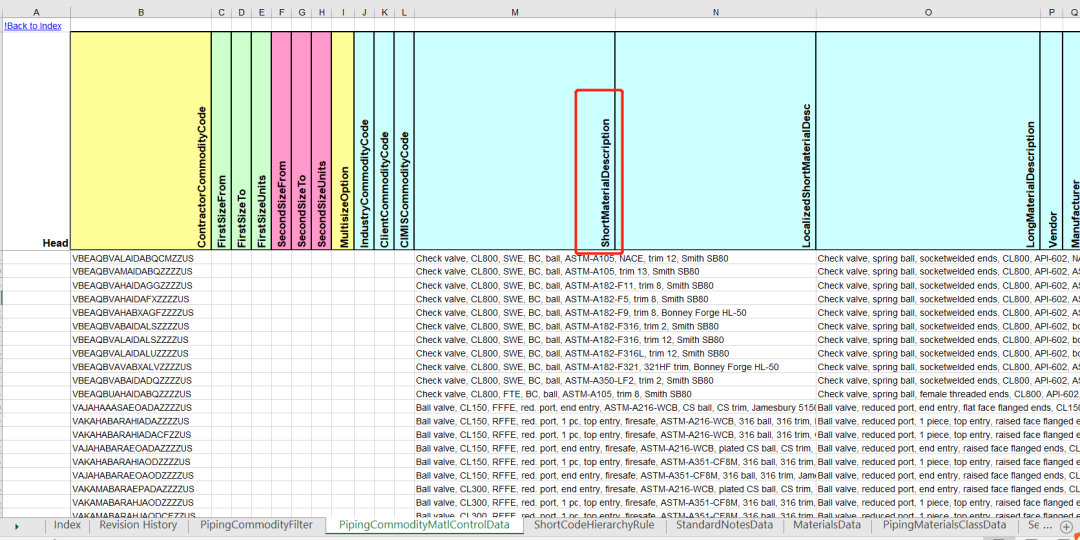
Task: Click the Manufacturer header cell
Action: 1072,141
